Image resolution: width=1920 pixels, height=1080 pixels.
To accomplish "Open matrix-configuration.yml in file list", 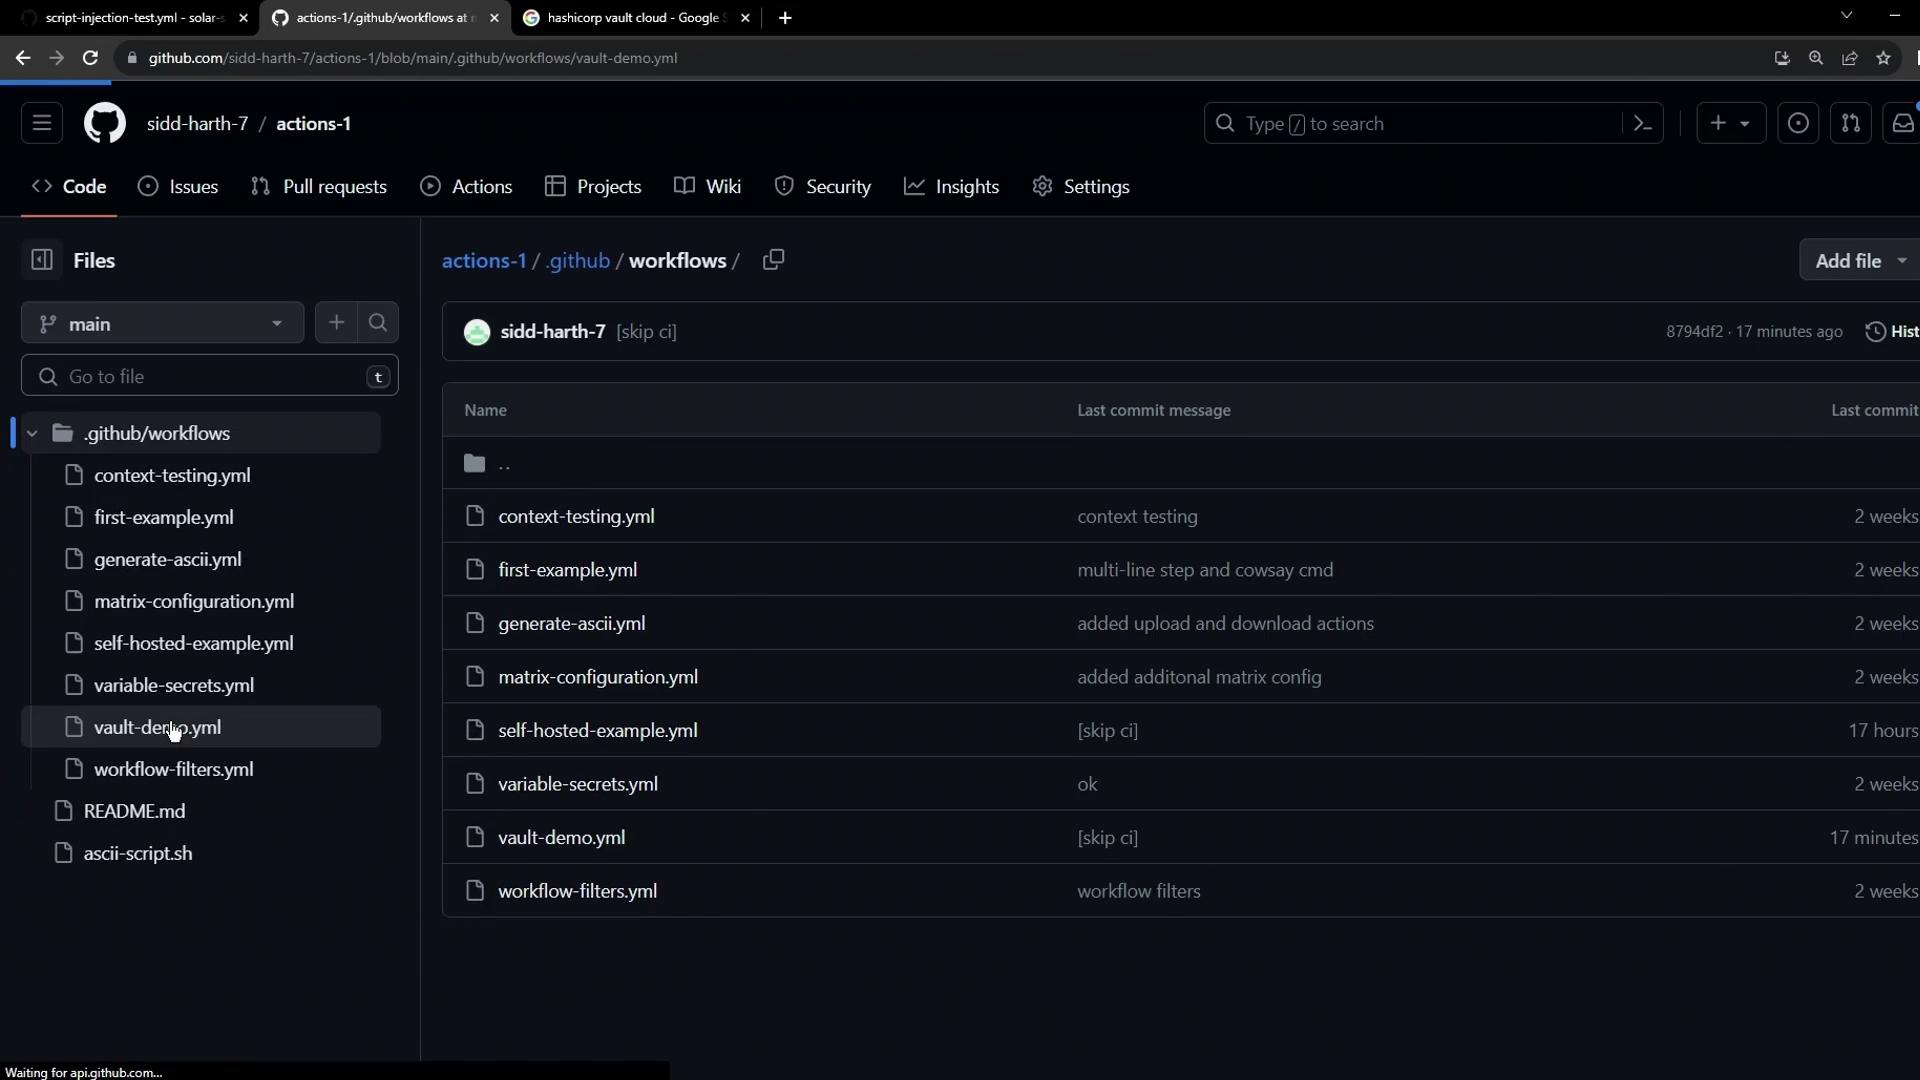I will coord(598,677).
